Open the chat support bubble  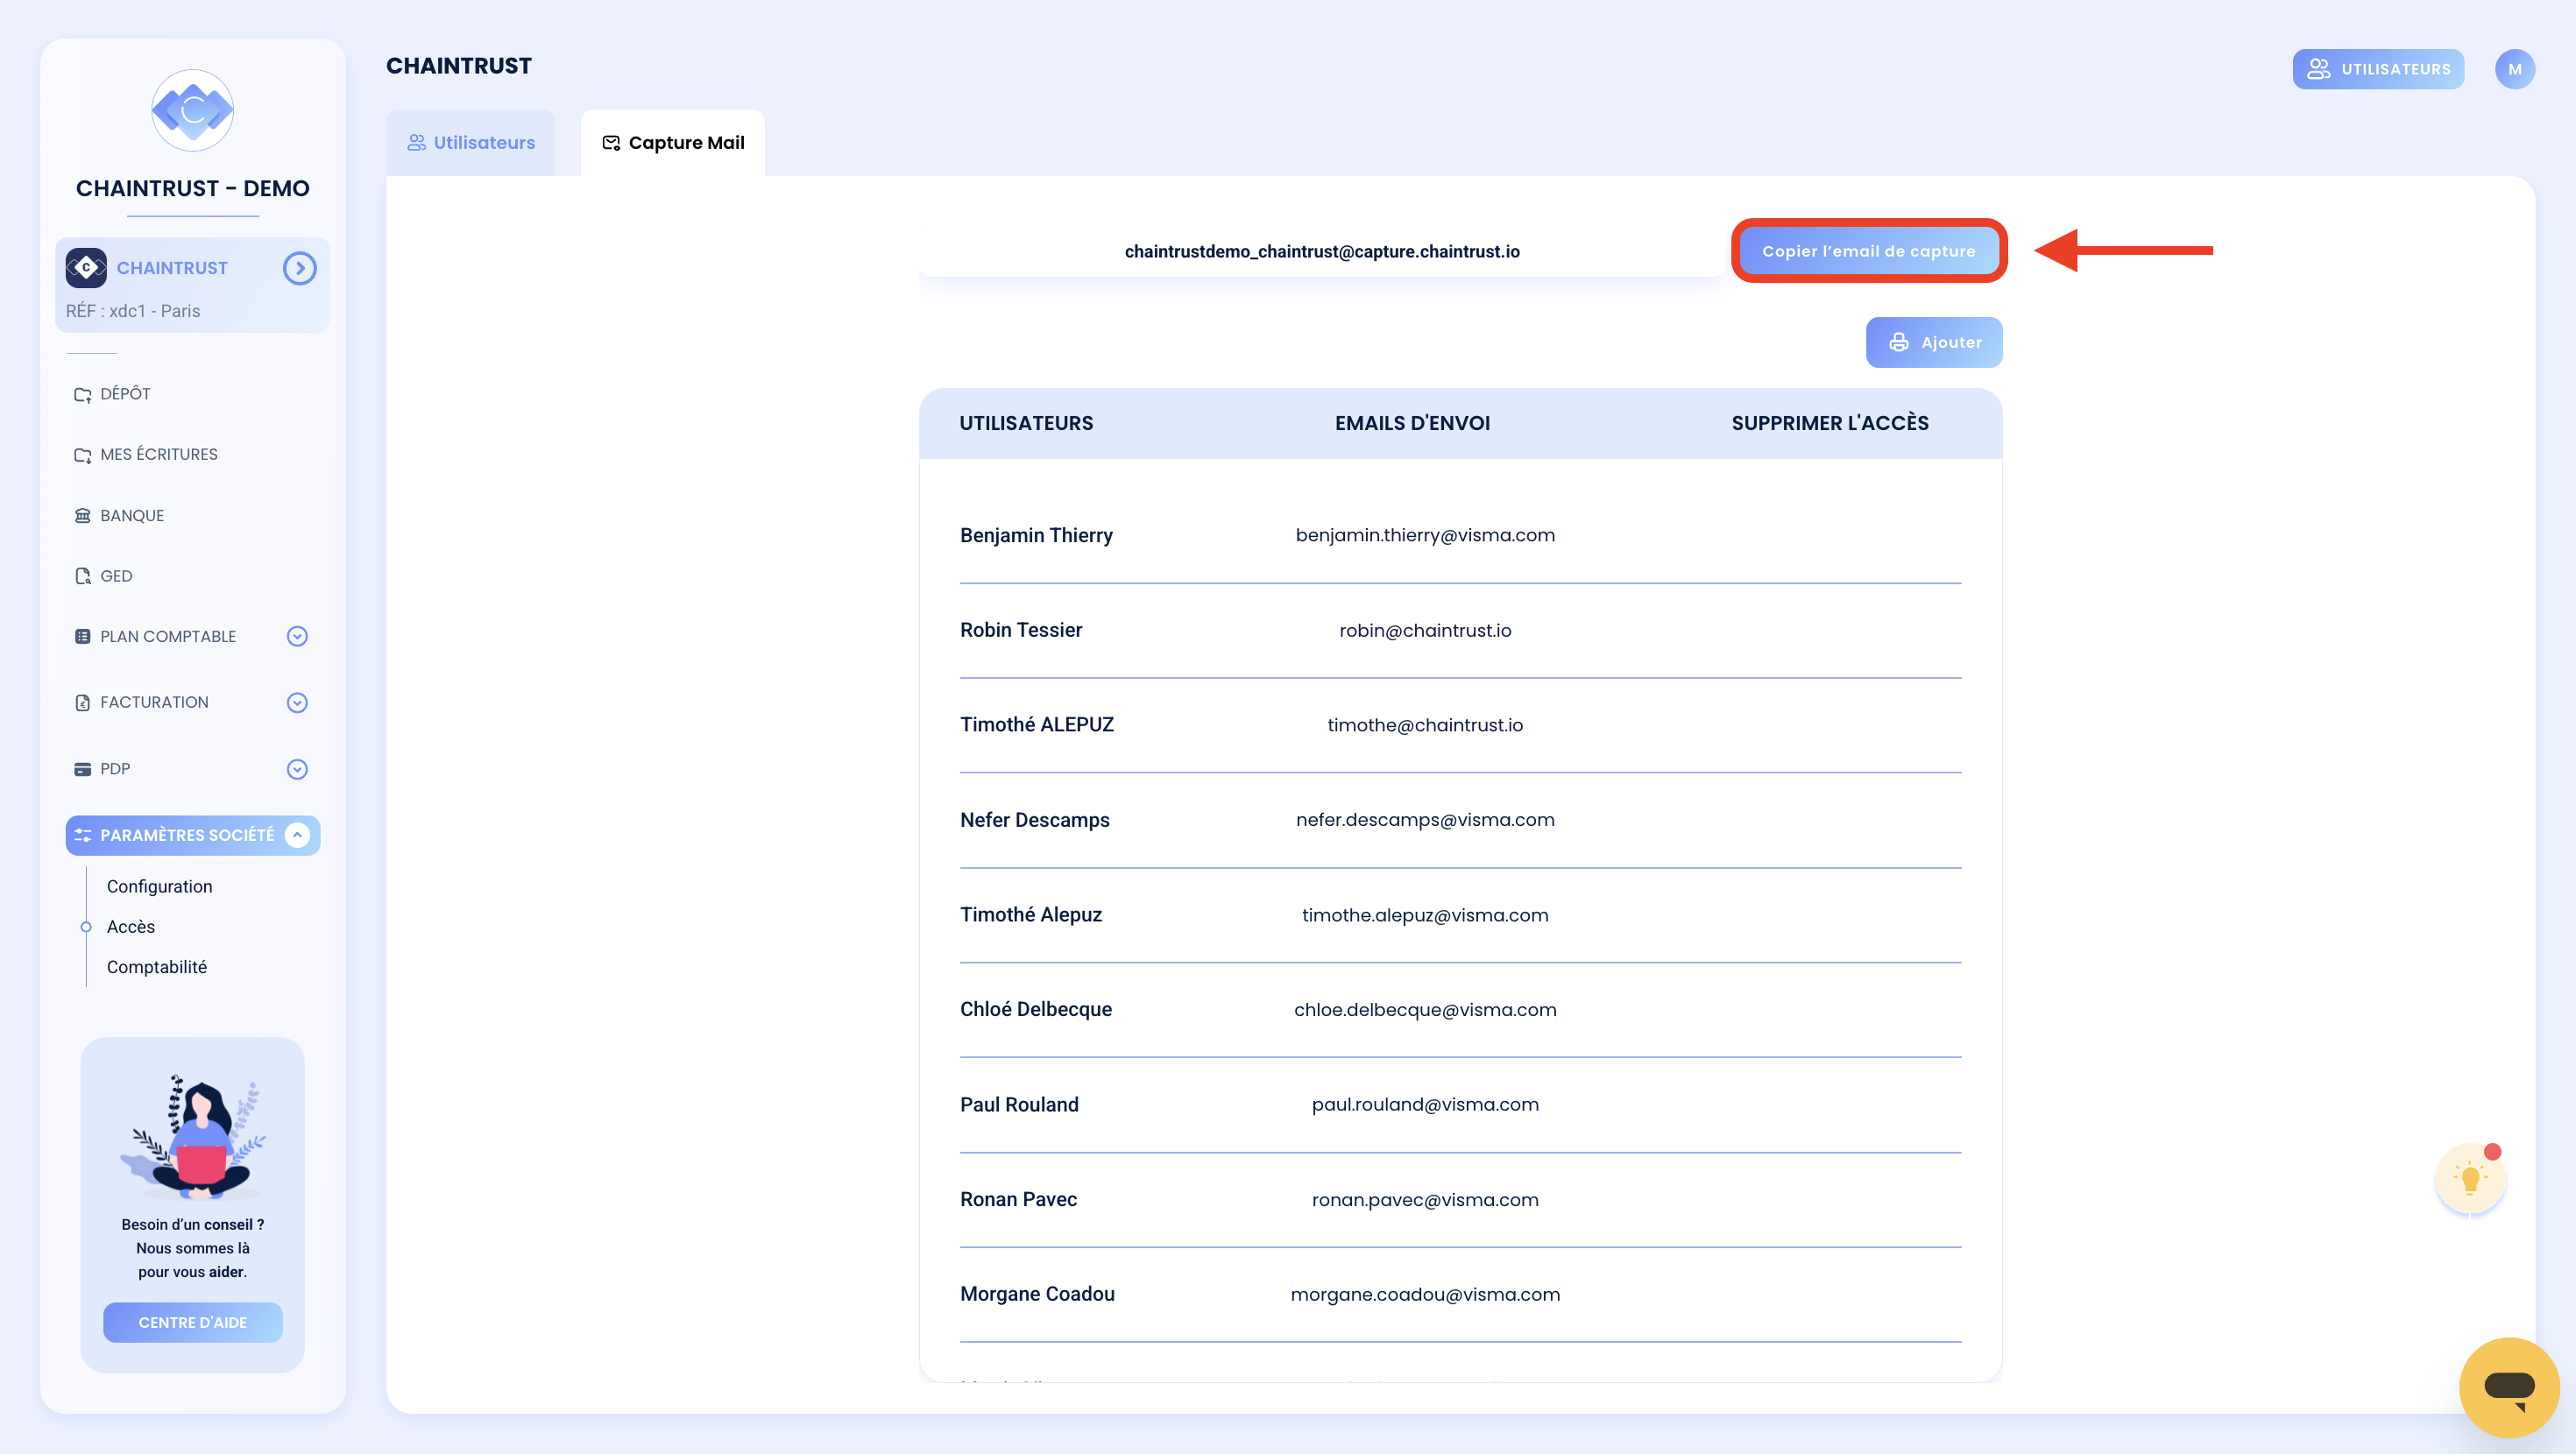(x=2509, y=1387)
